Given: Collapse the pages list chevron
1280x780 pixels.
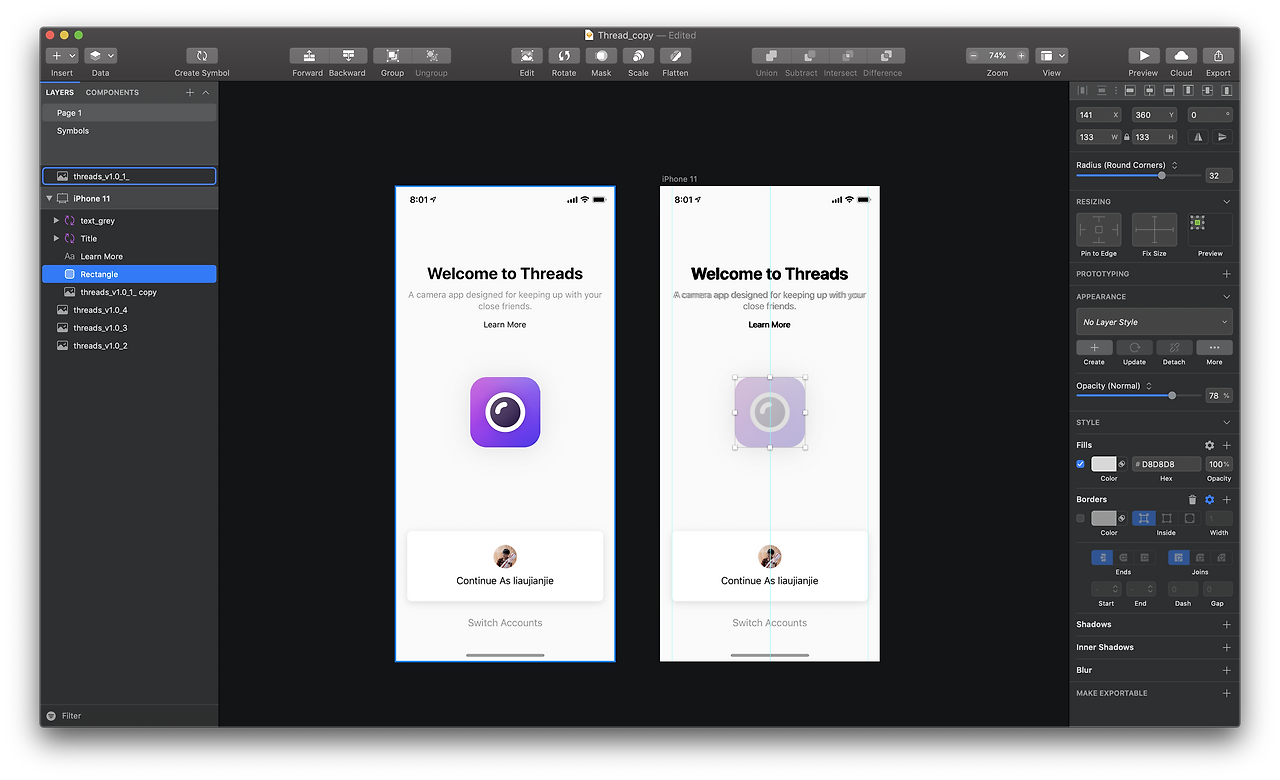Looking at the screenshot, I should 206,93.
